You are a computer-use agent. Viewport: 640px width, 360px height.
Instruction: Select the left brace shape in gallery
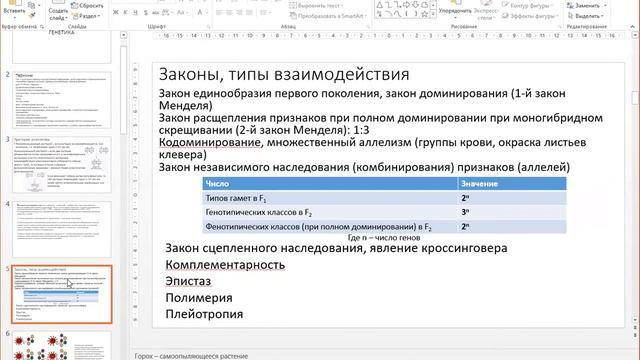point(407,14)
